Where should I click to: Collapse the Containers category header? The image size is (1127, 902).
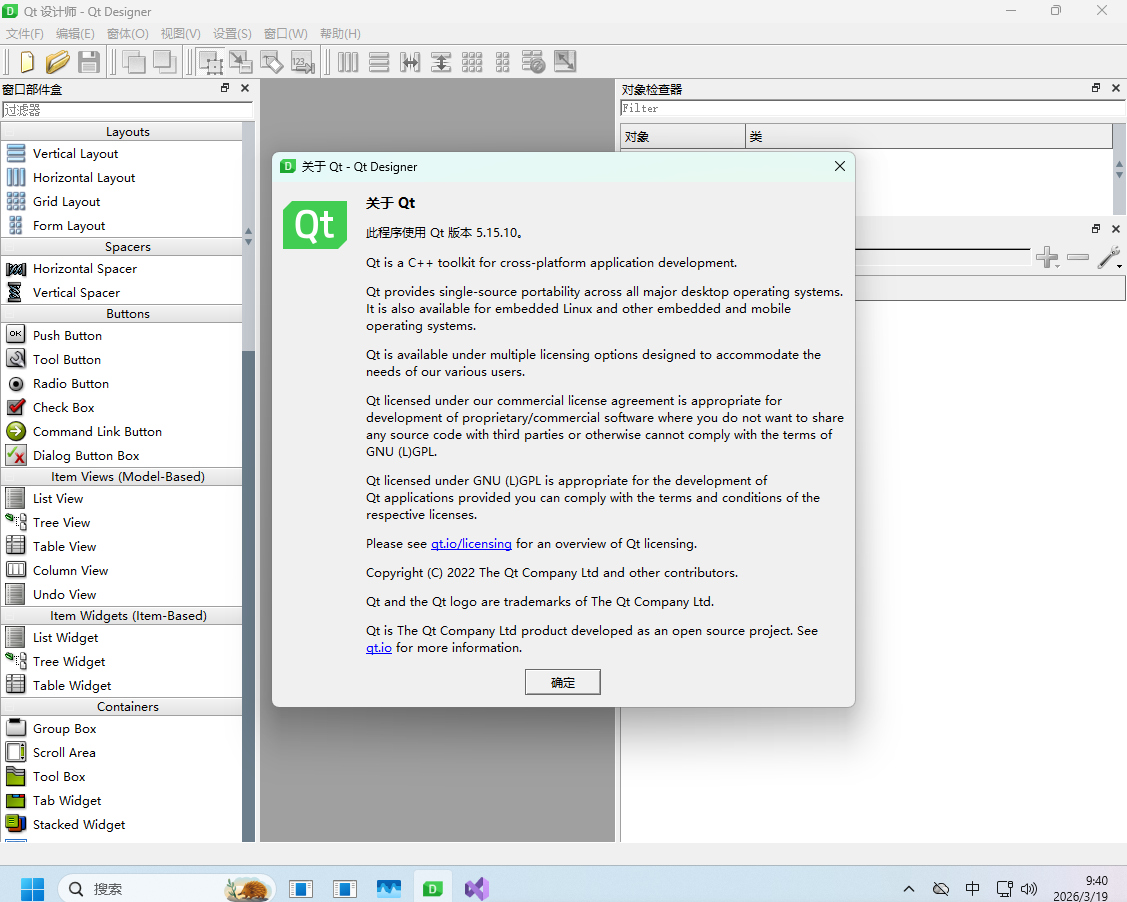click(x=121, y=707)
